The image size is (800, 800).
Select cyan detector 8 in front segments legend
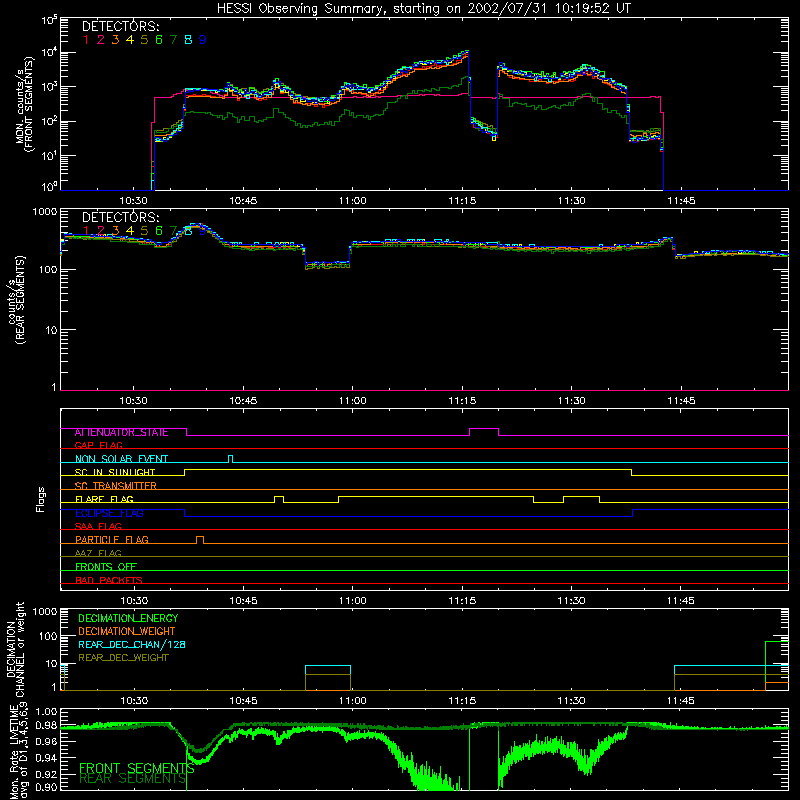(188, 39)
